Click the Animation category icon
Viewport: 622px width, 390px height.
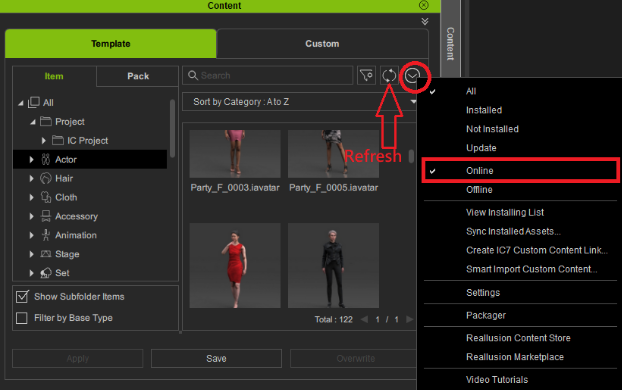tap(46, 235)
